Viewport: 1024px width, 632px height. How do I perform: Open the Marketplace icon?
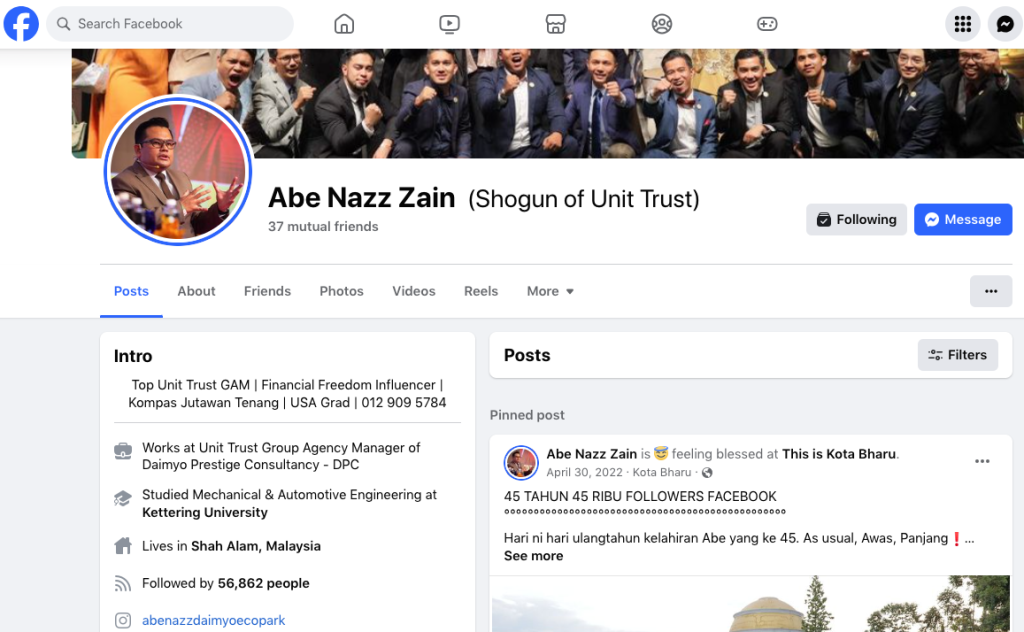555,24
